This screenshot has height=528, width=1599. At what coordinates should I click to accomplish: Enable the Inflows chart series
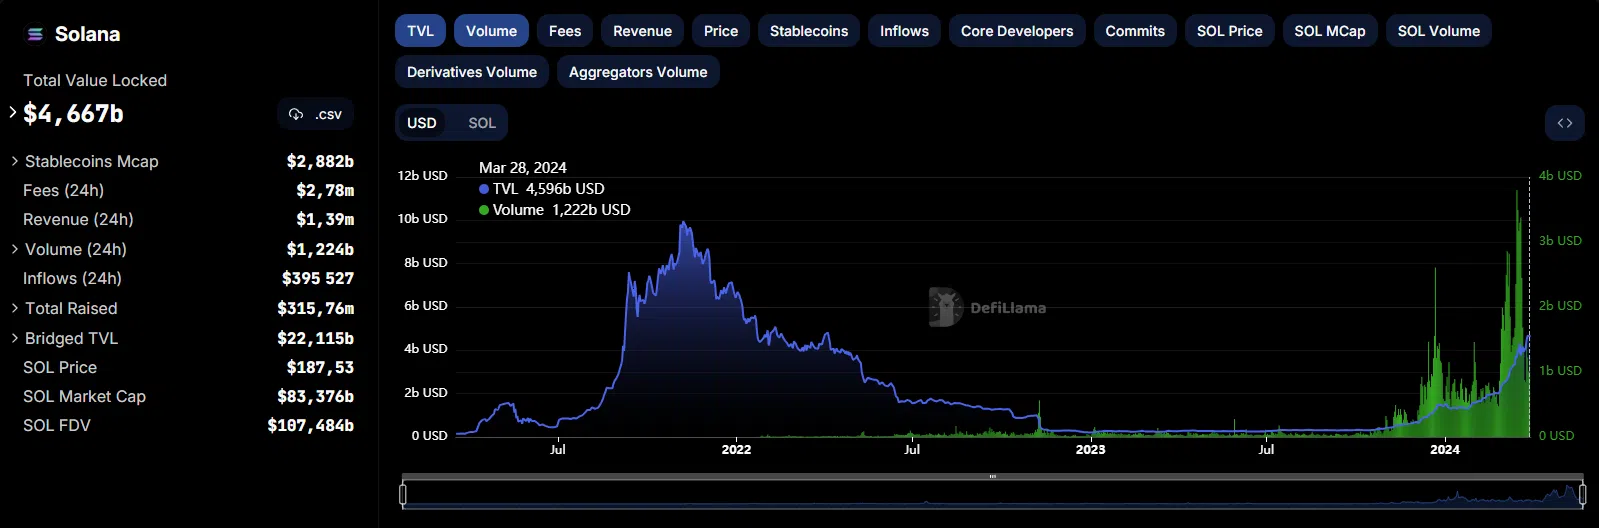tap(904, 31)
